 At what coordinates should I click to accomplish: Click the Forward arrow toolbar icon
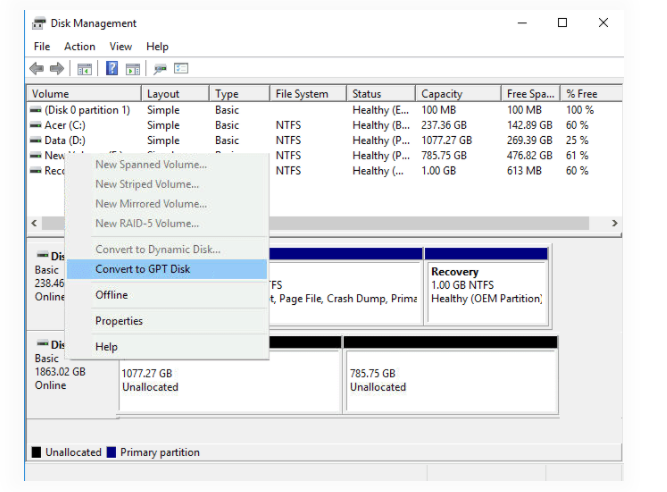57,68
